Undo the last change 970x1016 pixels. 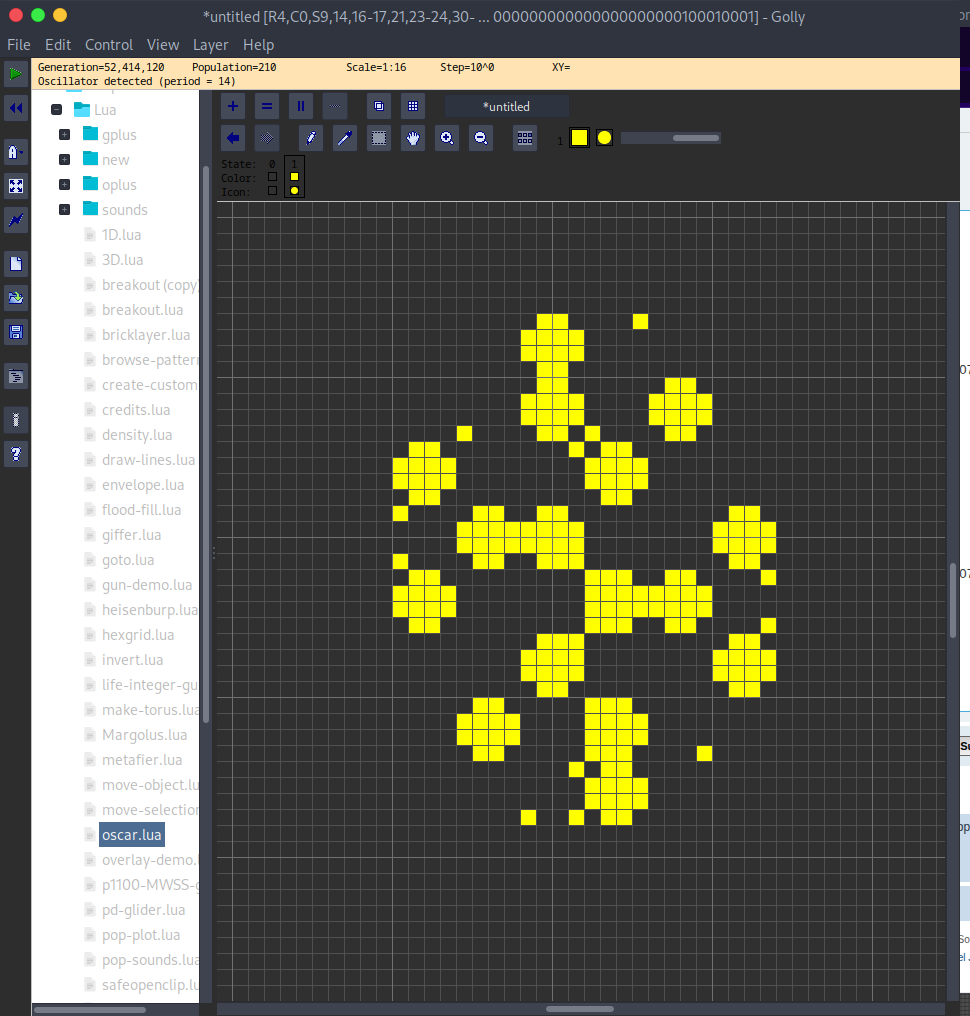pos(233,138)
